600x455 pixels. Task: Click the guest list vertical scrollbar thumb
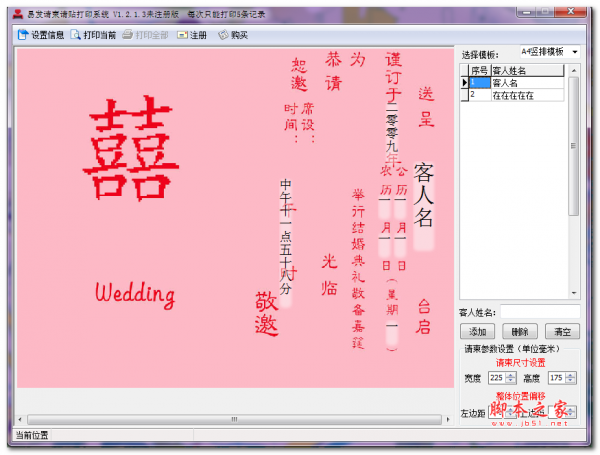pyautogui.click(x=573, y=146)
